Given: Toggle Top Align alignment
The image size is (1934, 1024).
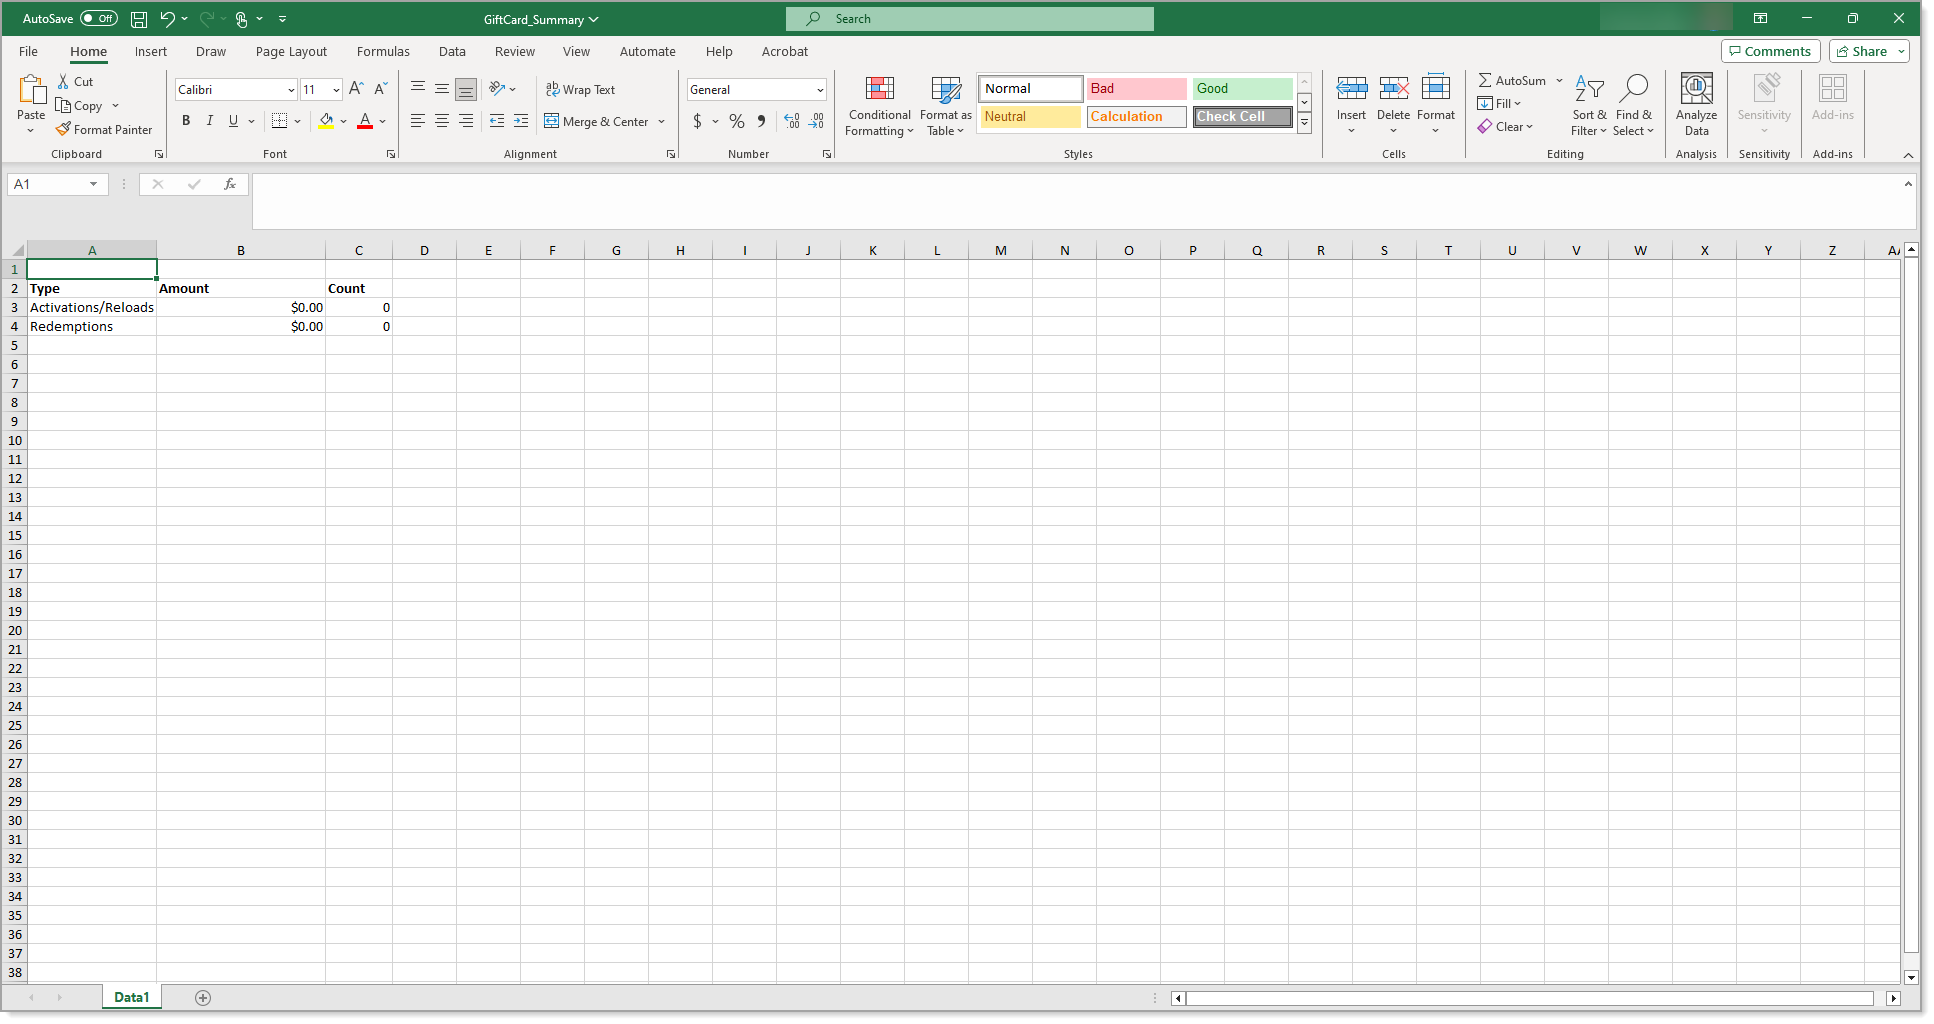Looking at the screenshot, I should point(418,89).
